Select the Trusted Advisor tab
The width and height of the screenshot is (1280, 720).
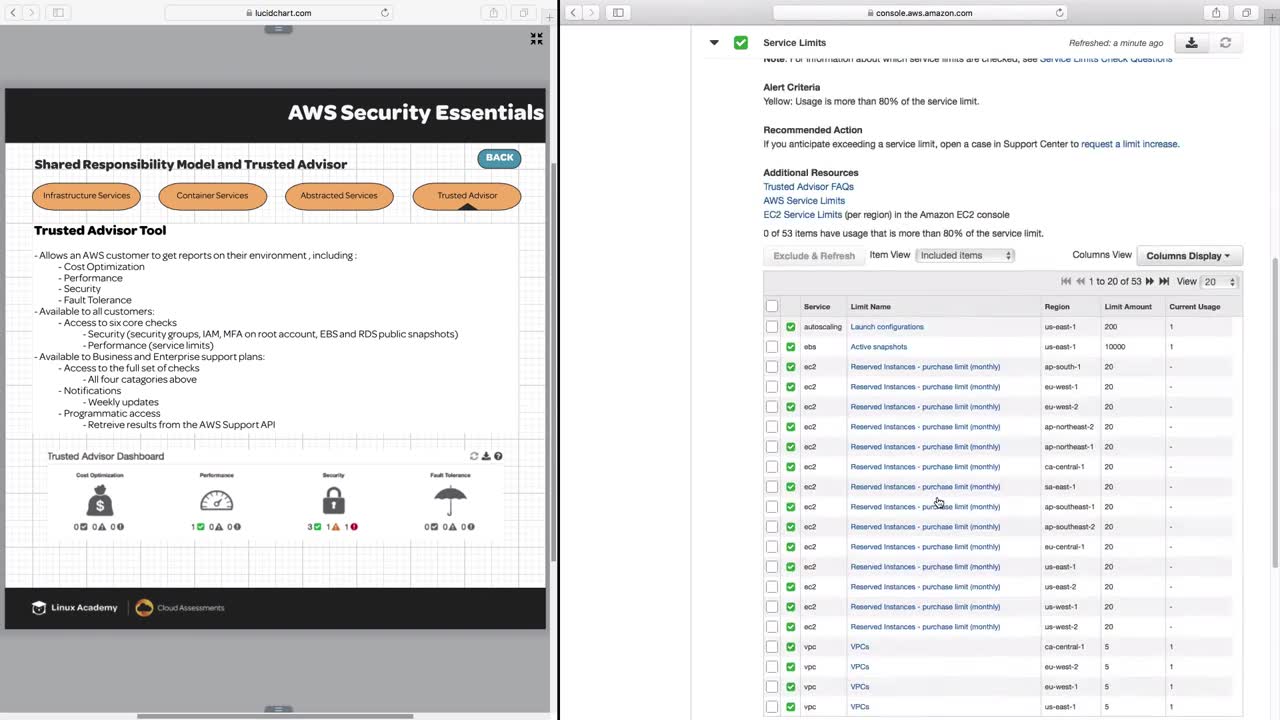point(467,196)
